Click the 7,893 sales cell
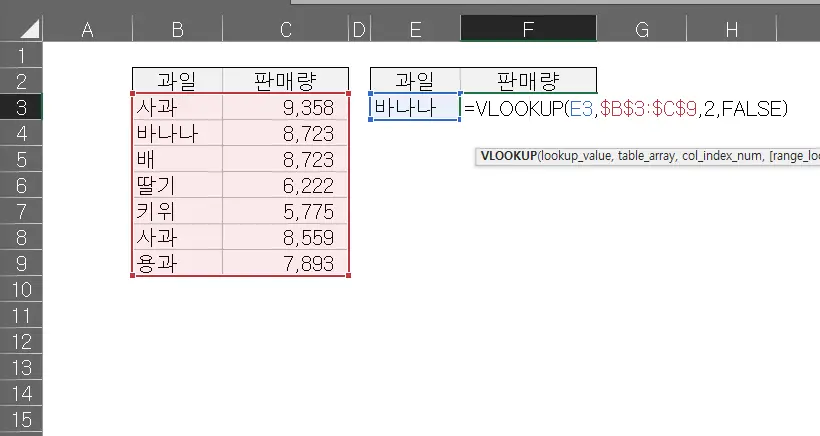The height and width of the screenshot is (436, 820). [x=286, y=263]
